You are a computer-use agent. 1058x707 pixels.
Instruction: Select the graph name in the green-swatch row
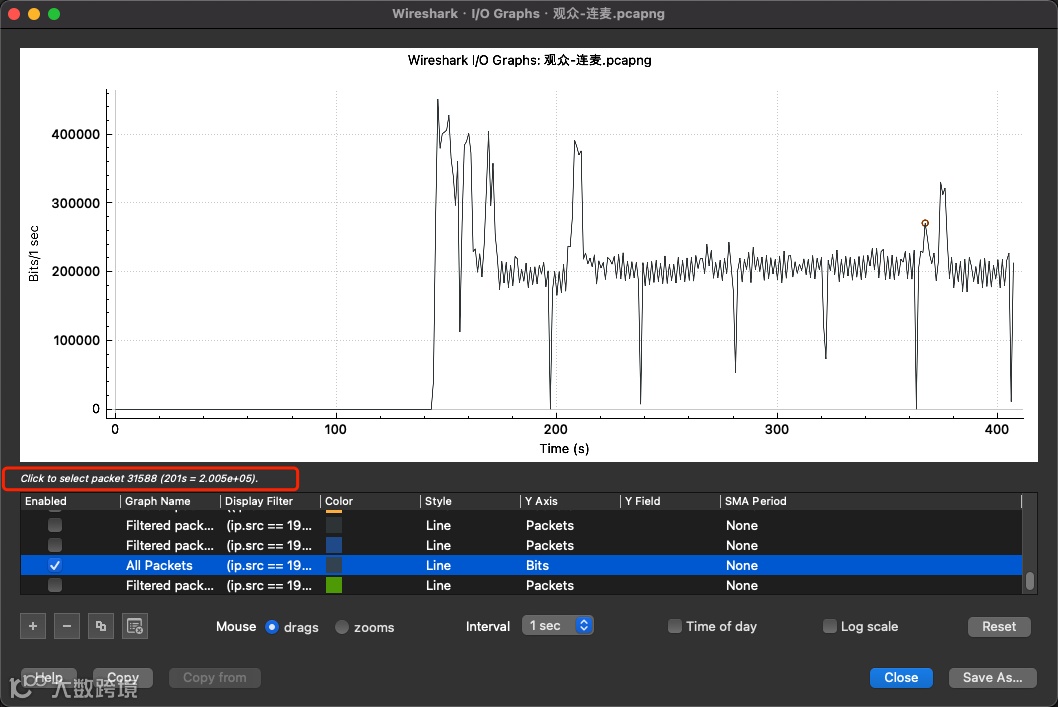point(169,585)
